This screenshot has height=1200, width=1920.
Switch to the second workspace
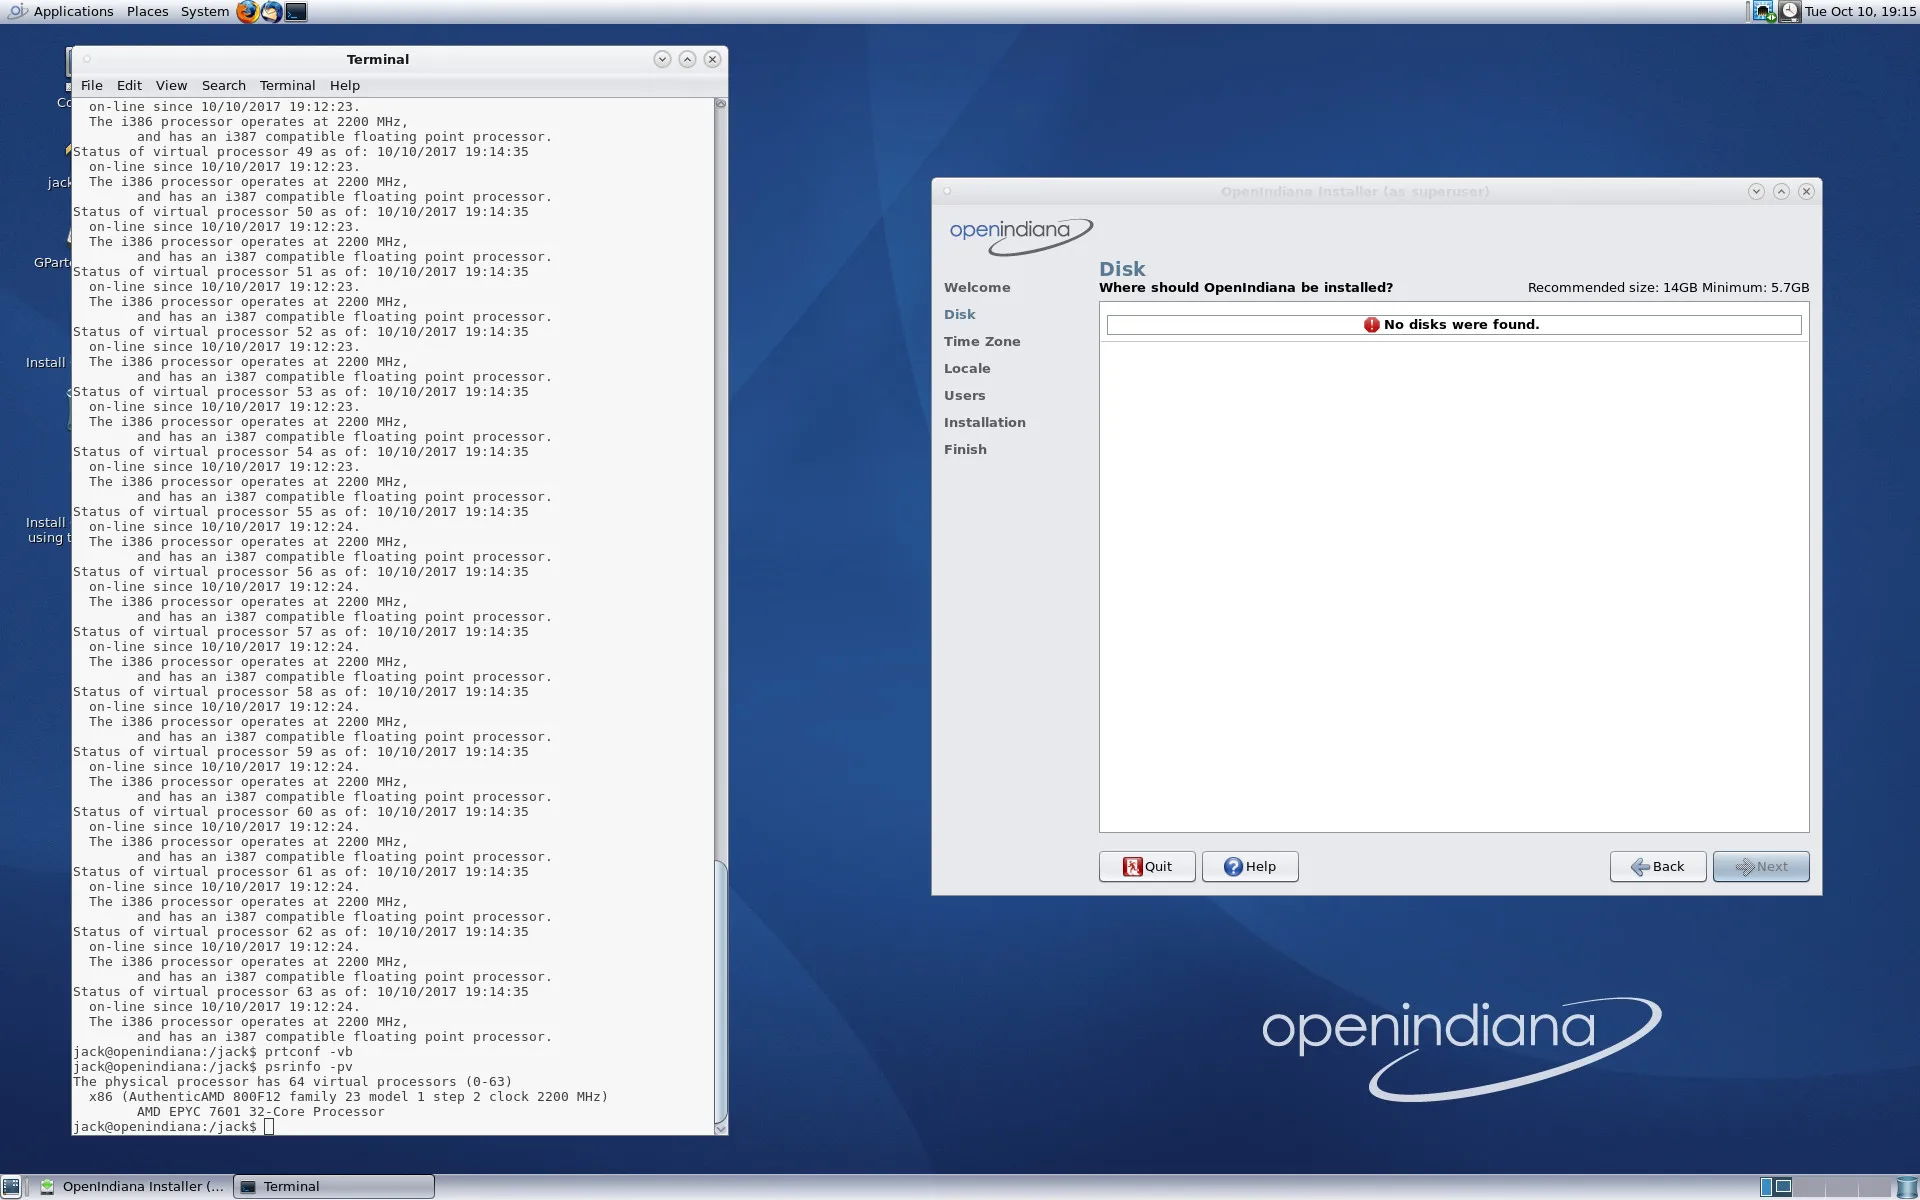pyautogui.click(x=1810, y=1187)
